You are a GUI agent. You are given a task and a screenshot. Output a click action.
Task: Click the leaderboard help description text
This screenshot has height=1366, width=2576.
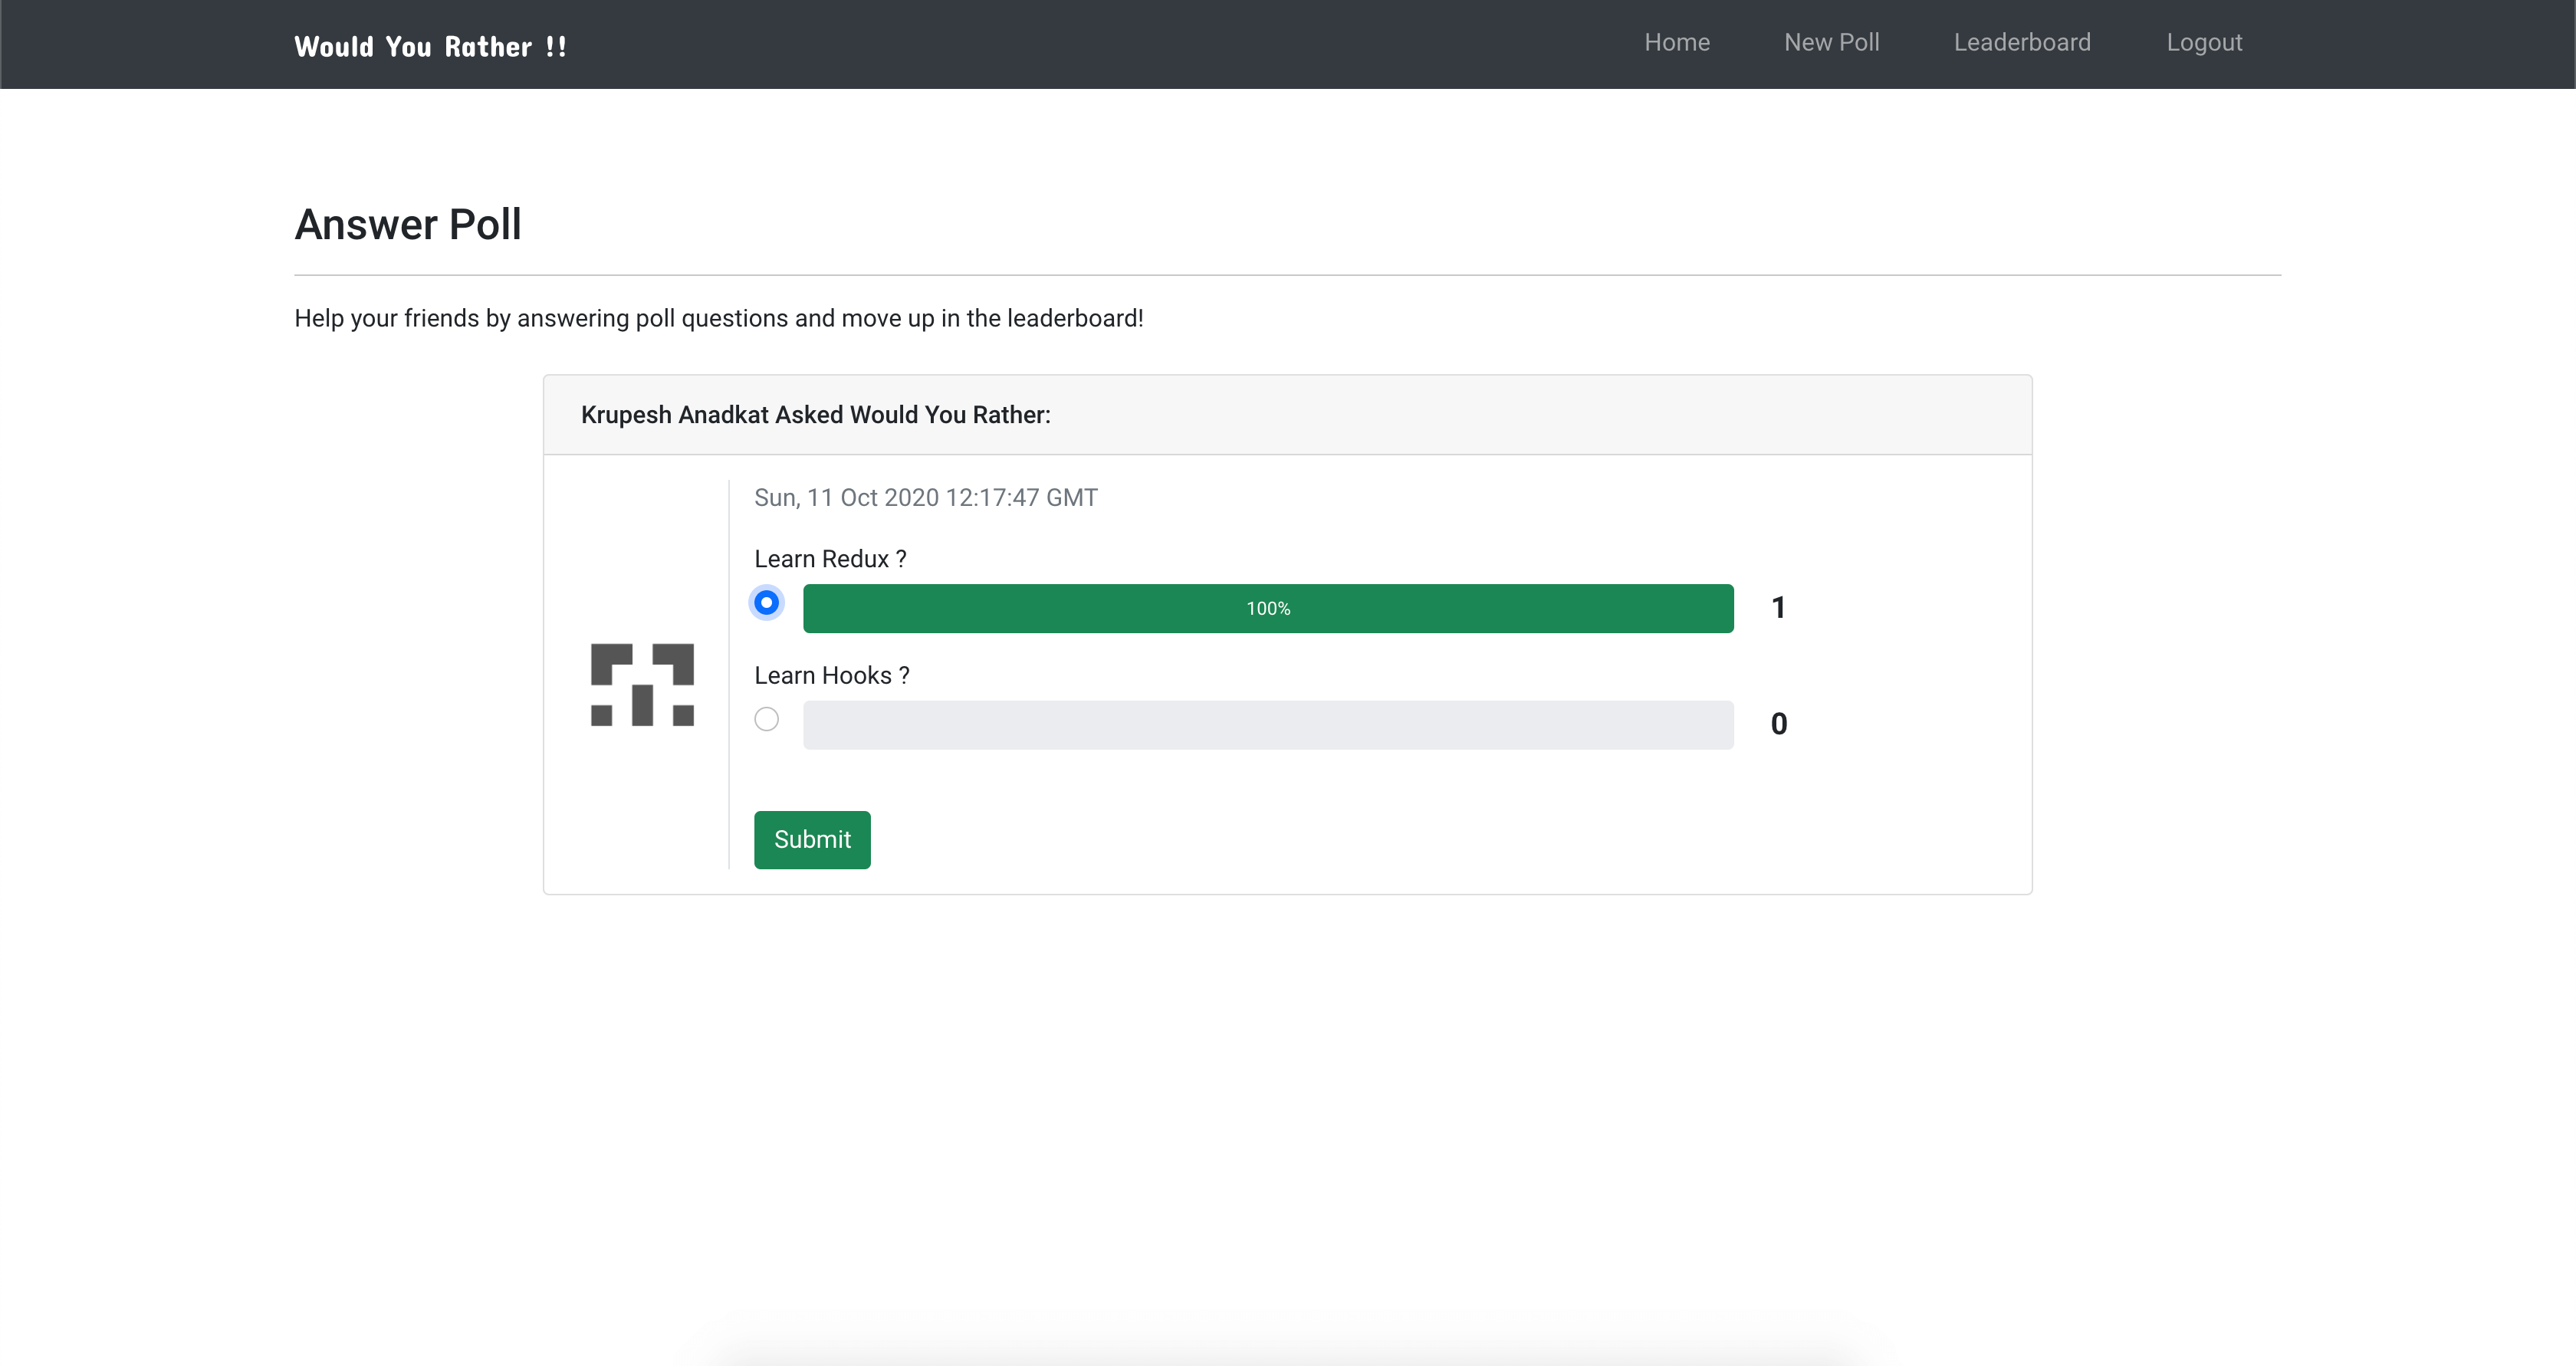click(718, 318)
